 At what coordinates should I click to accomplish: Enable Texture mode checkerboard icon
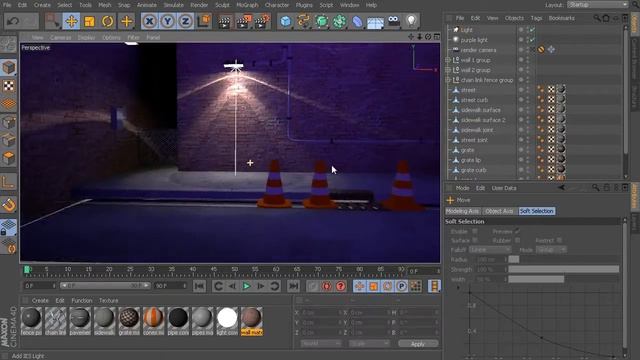[x=9, y=86]
